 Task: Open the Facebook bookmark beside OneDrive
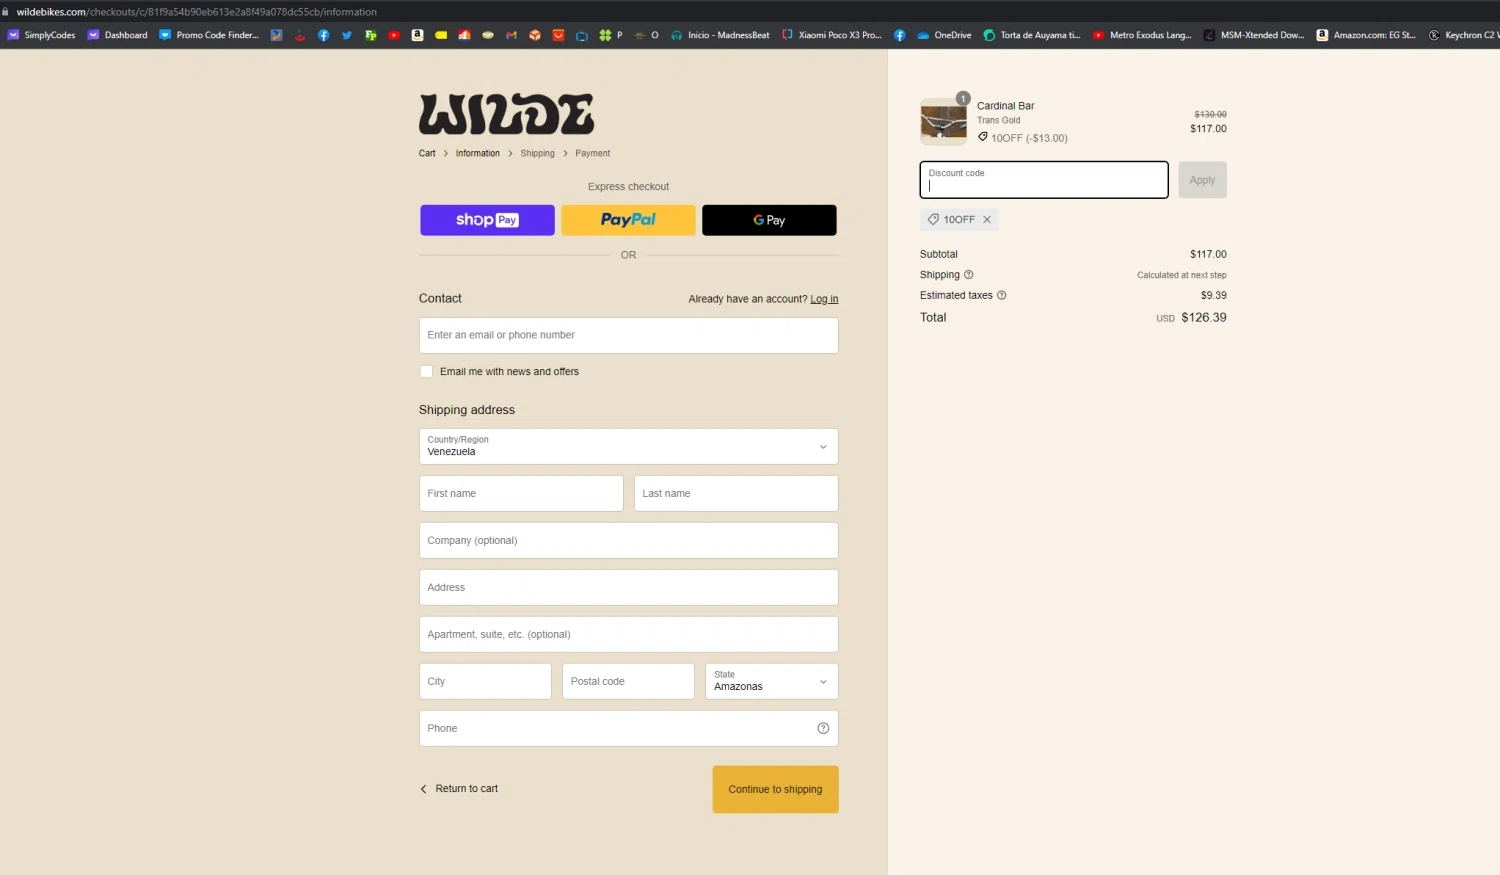point(899,35)
